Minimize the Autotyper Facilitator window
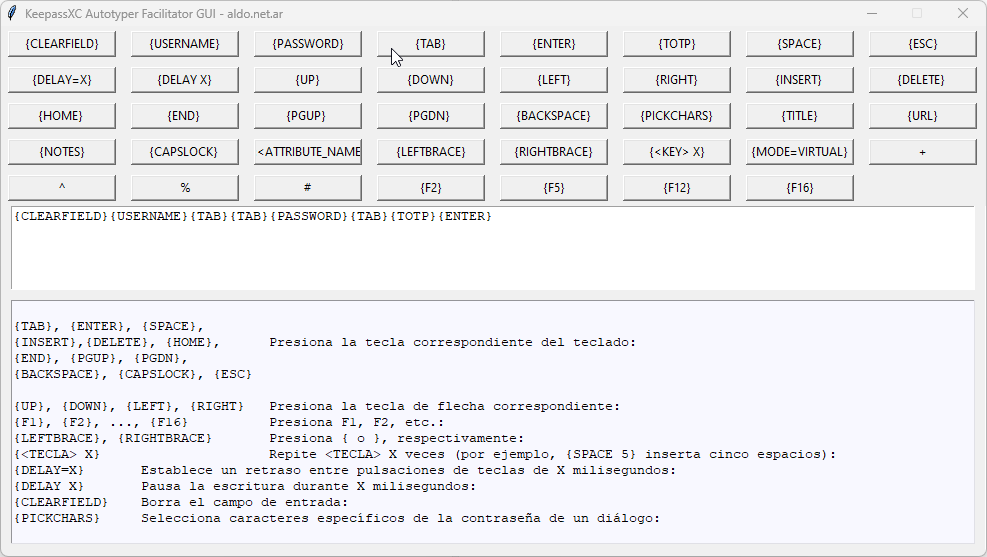 (872, 13)
